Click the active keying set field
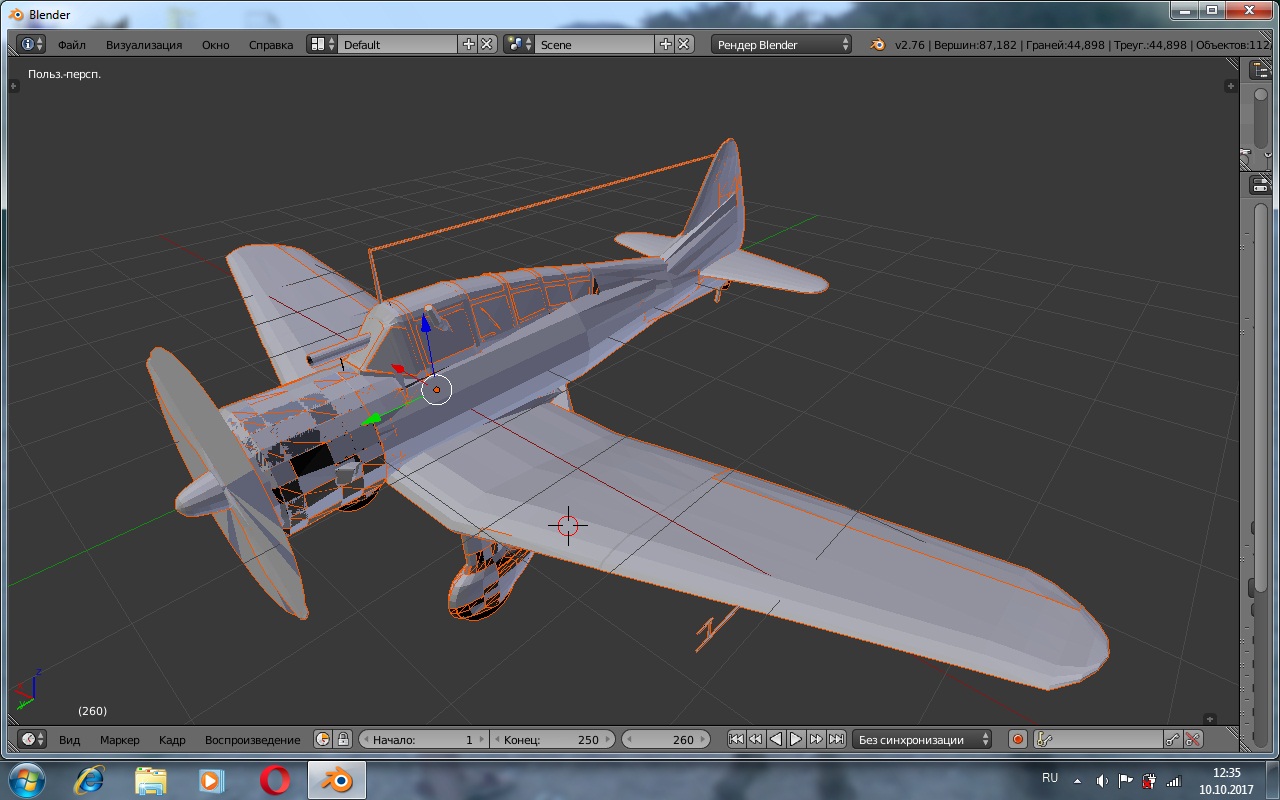1280x800 pixels. click(x=1099, y=739)
